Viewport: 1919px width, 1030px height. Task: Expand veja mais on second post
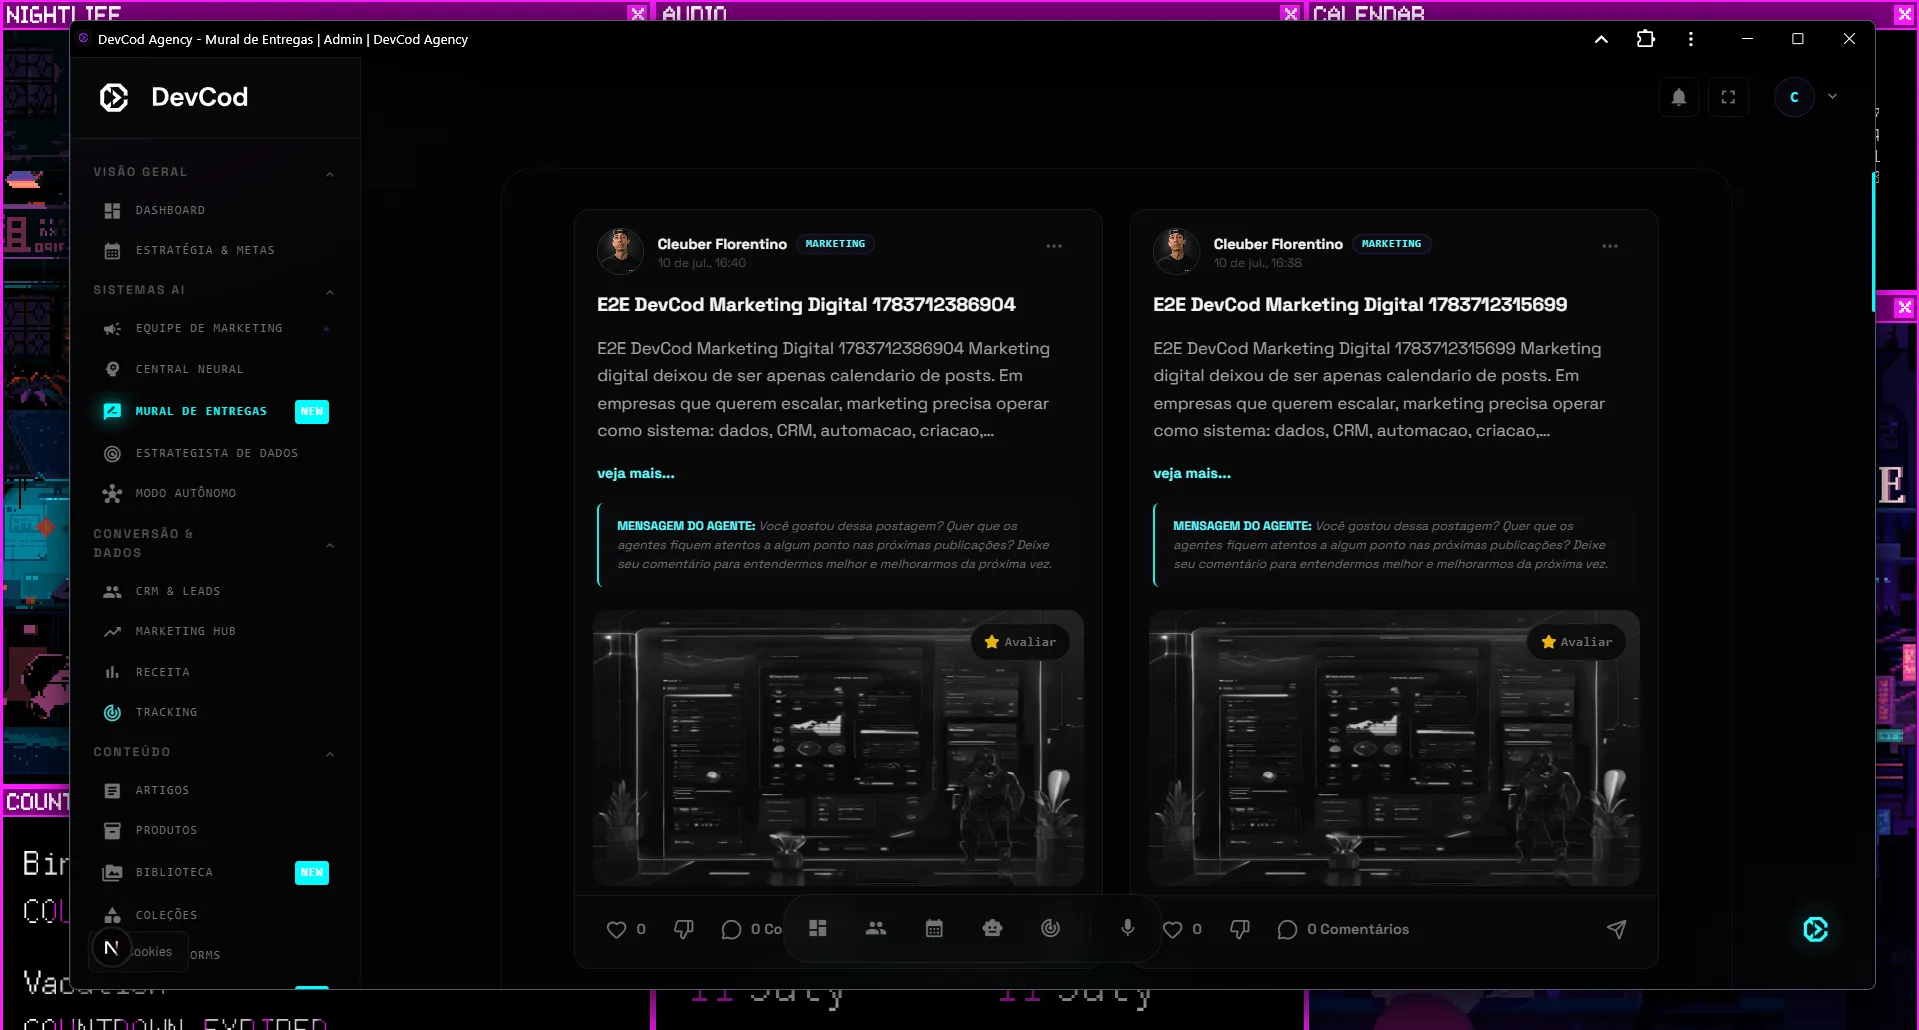pos(1192,473)
